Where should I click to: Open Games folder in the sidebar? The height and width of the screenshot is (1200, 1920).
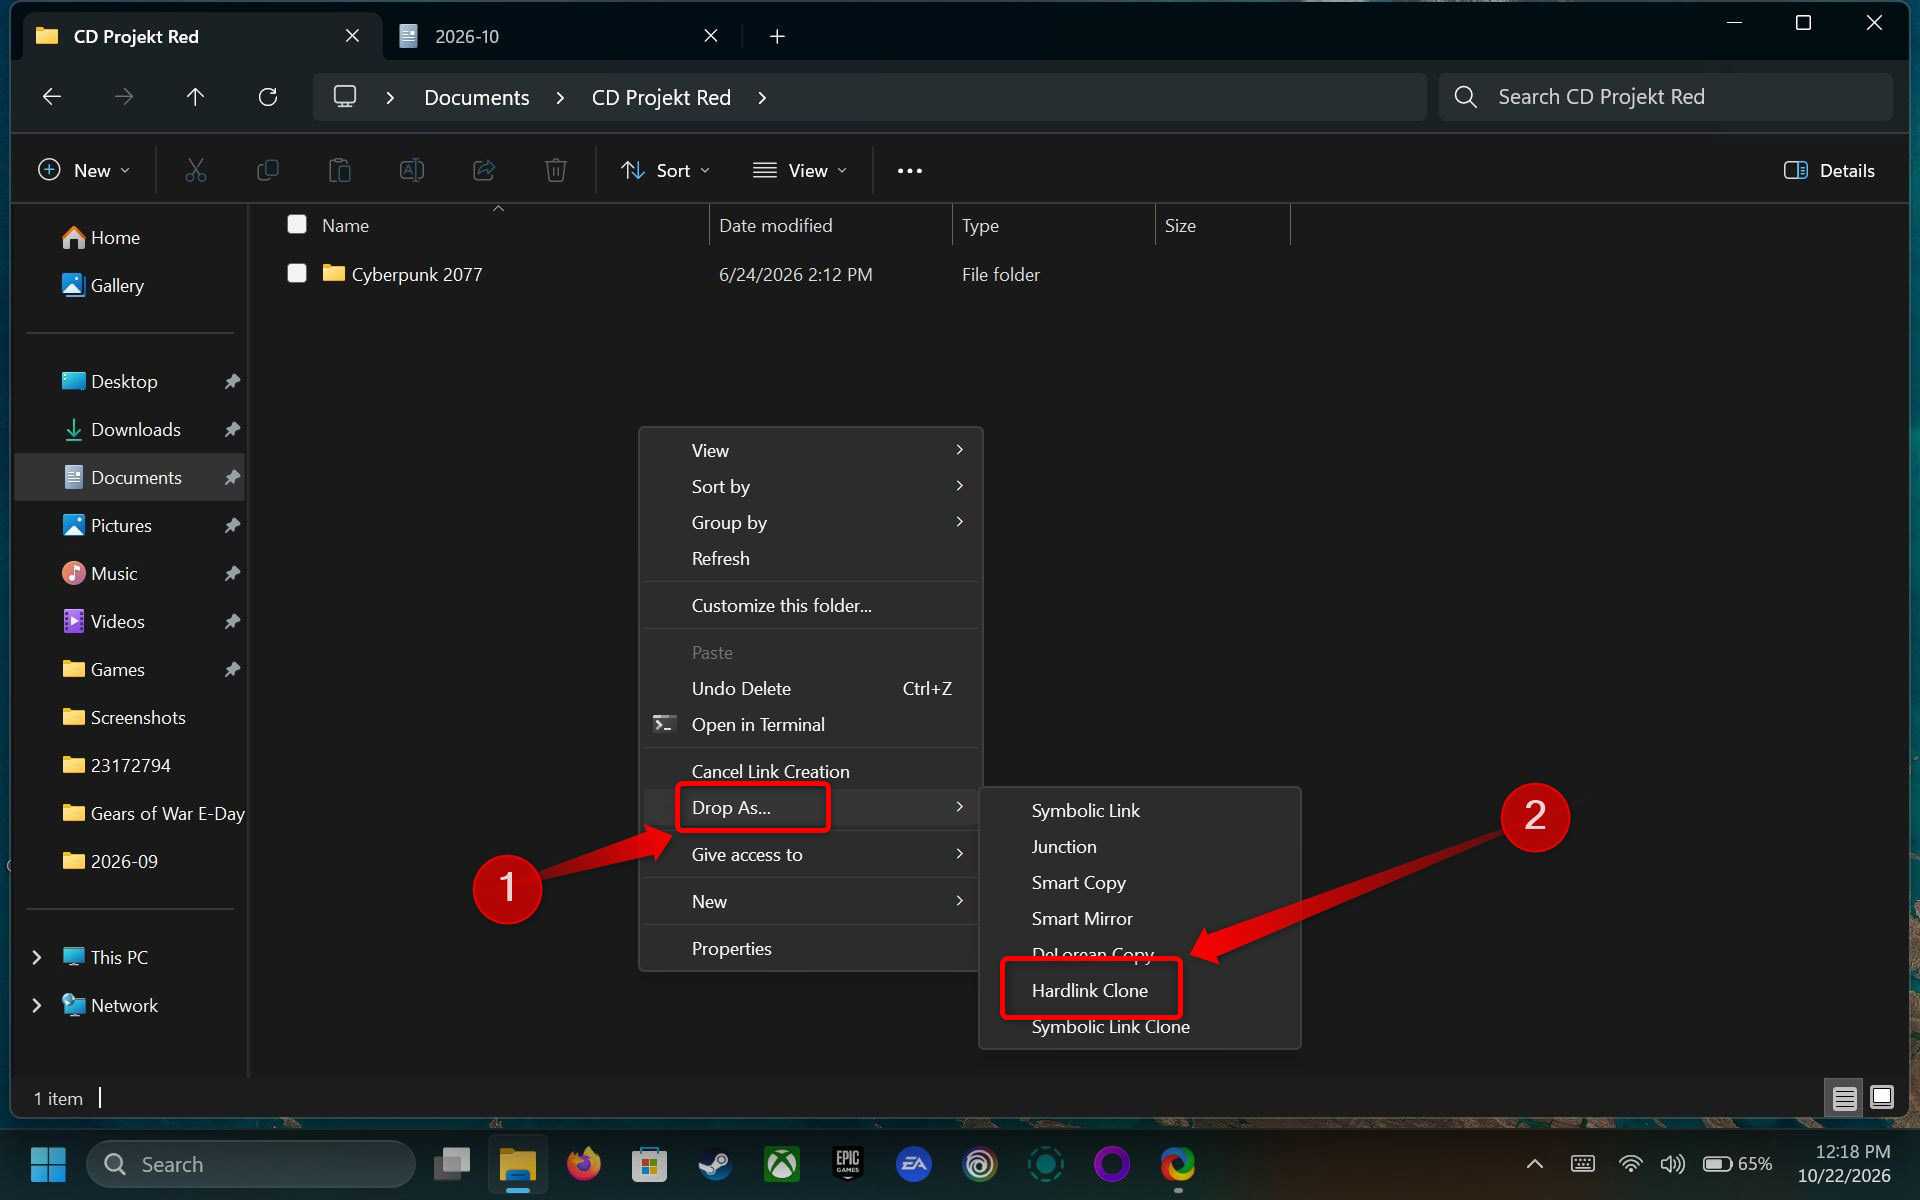(118, 670)
